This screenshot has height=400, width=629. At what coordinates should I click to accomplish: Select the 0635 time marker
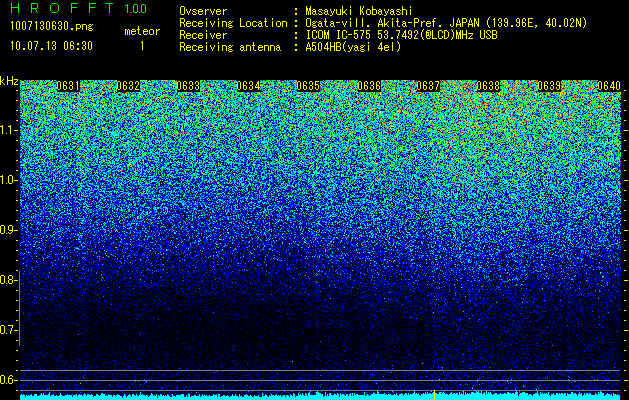308,86
